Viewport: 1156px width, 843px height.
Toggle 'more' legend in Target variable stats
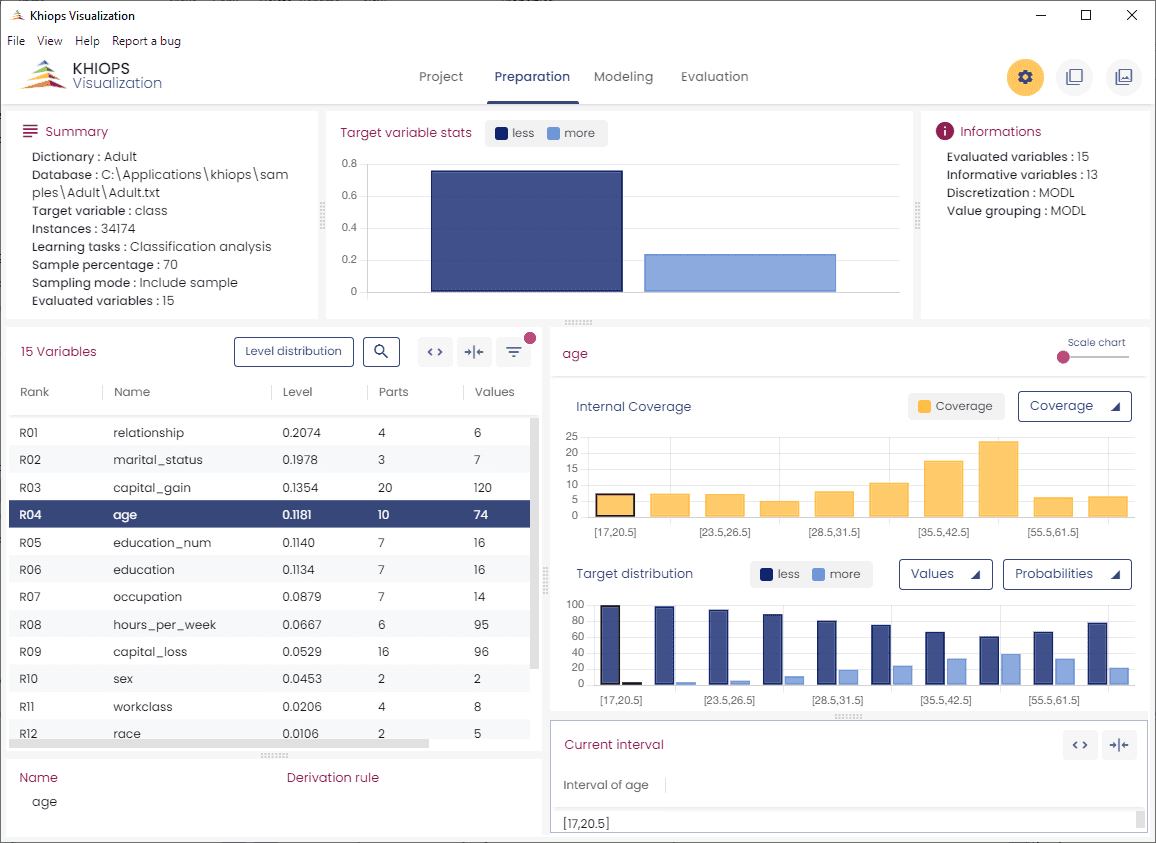(x=570, y=133)
